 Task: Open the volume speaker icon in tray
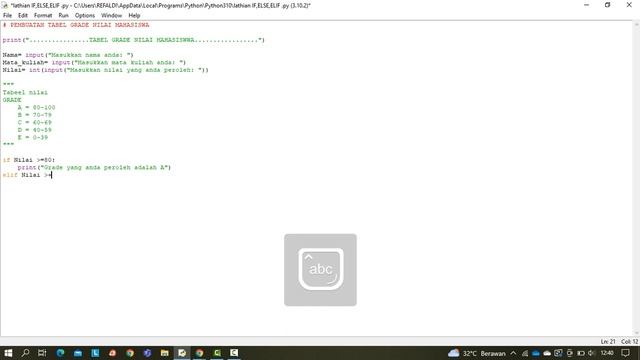pyautogui.click(x=591, y=353)
